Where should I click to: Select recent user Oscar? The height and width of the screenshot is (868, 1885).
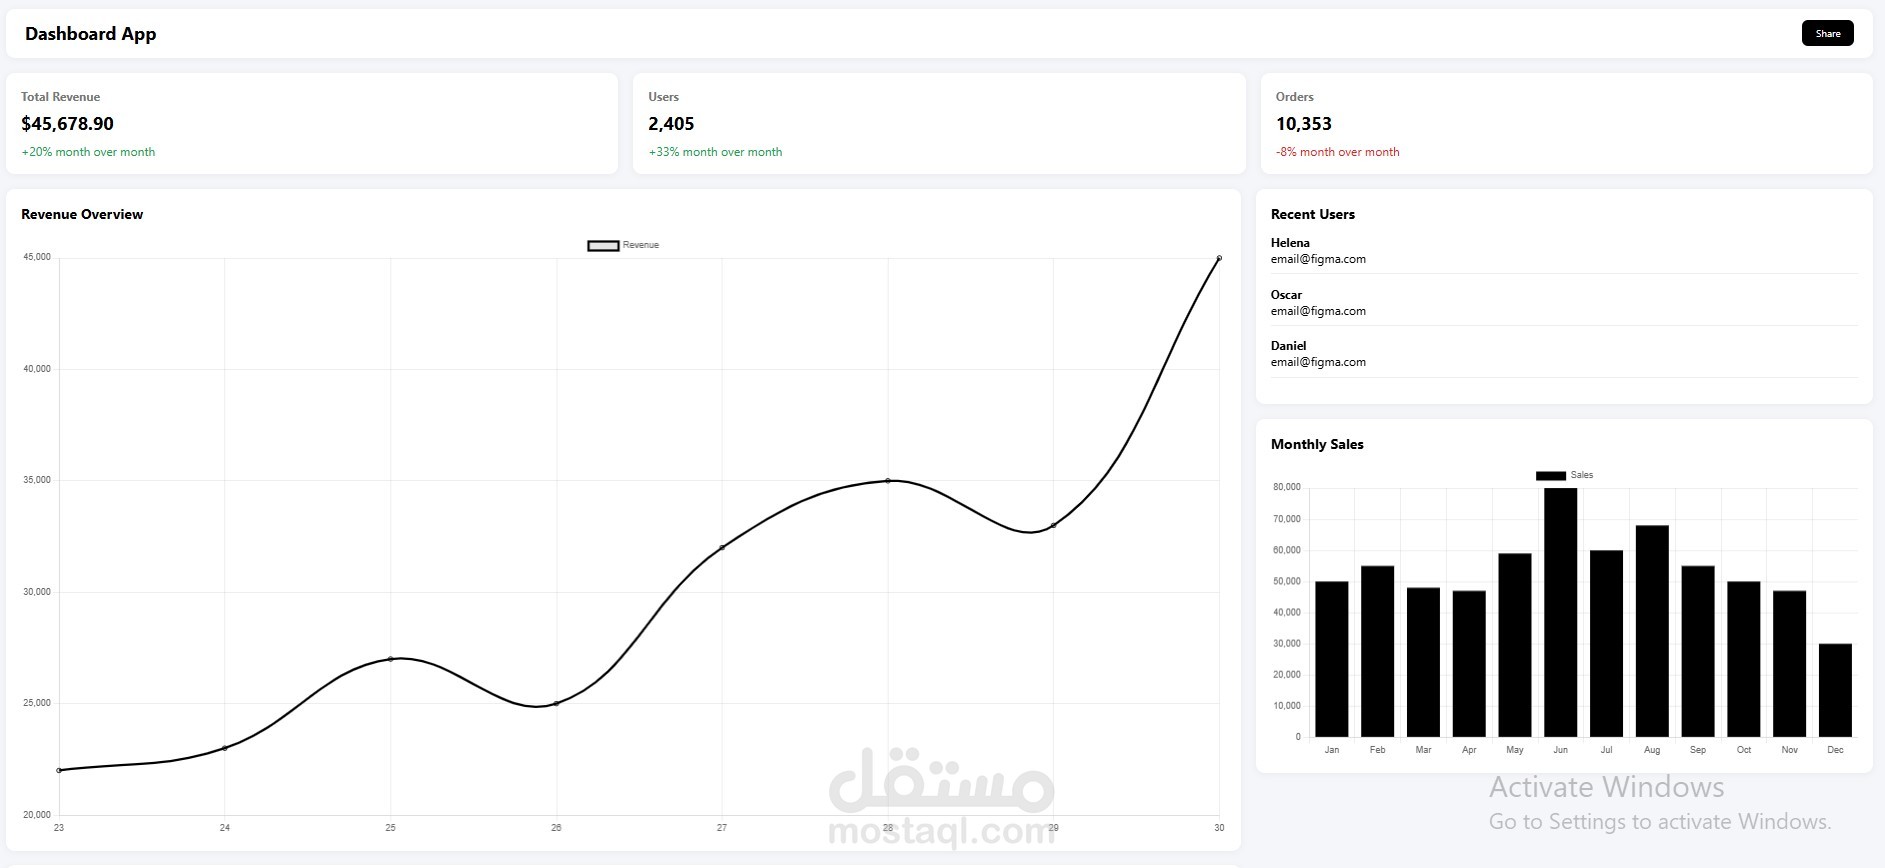click(1564, 302)
